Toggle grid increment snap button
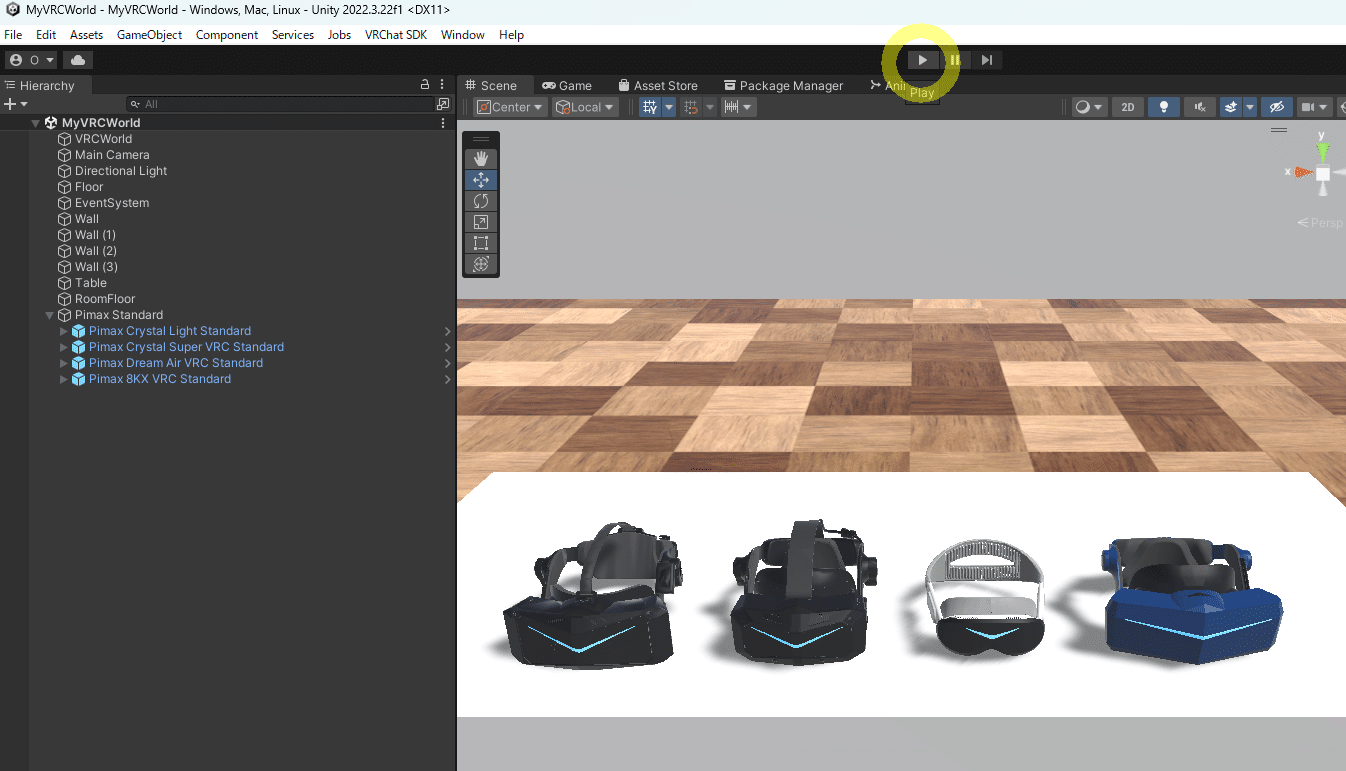 [690, 107]
